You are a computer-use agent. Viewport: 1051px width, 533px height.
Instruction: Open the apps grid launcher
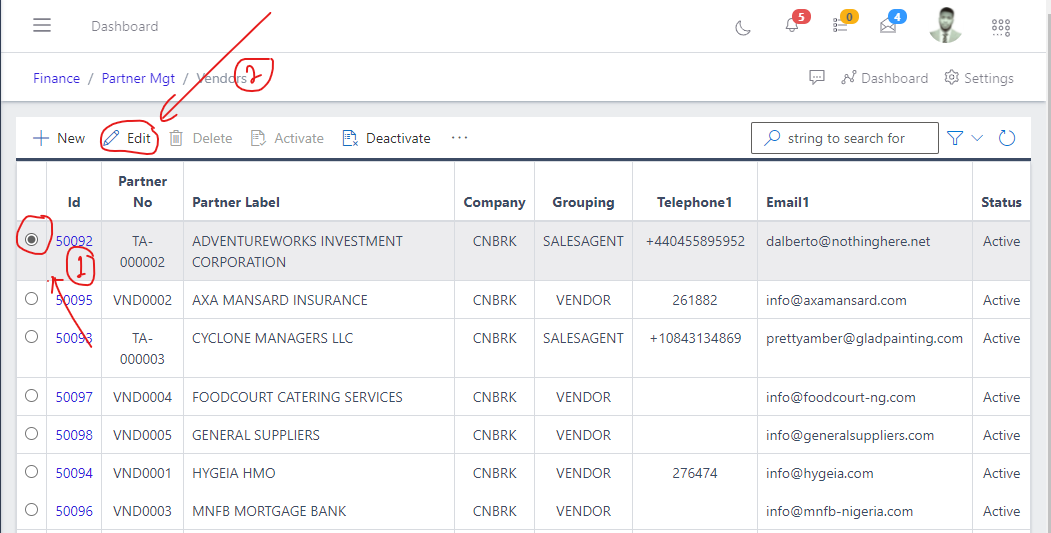coord(1001,27)
